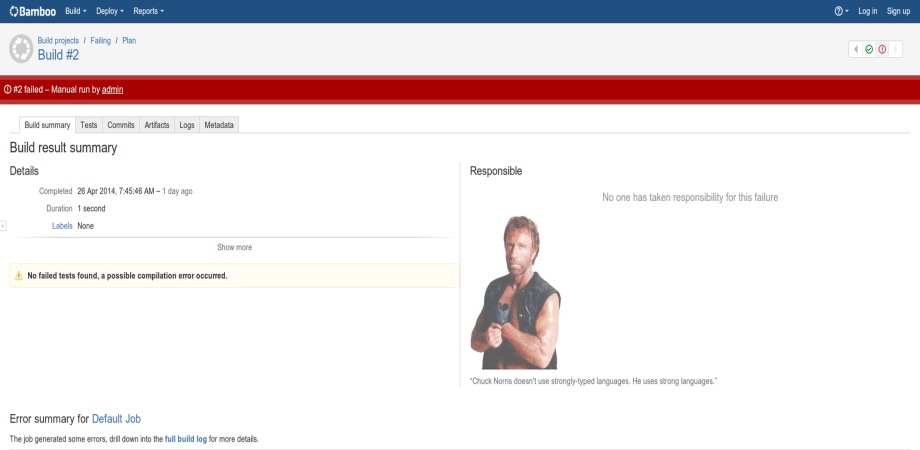
Task: Open the Logs tab
Action: pos(187,125)
